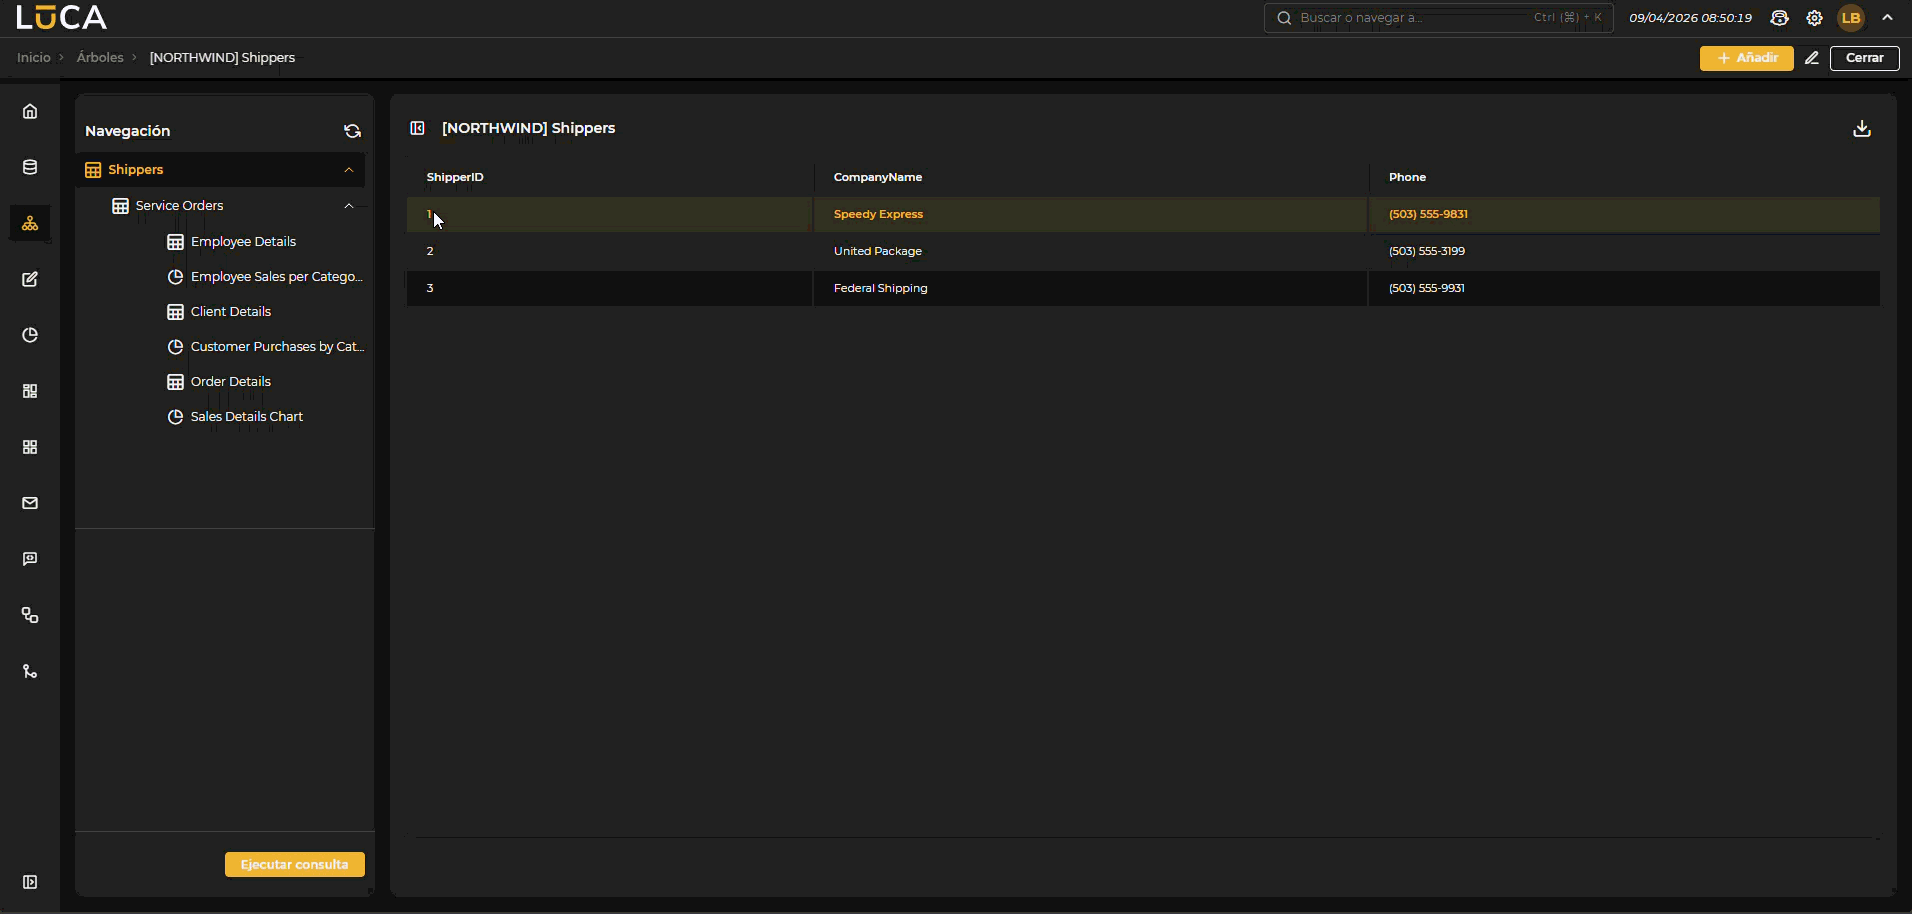
Task: Select the row with ShipperID 3
Action: (x=1143, y=288)
